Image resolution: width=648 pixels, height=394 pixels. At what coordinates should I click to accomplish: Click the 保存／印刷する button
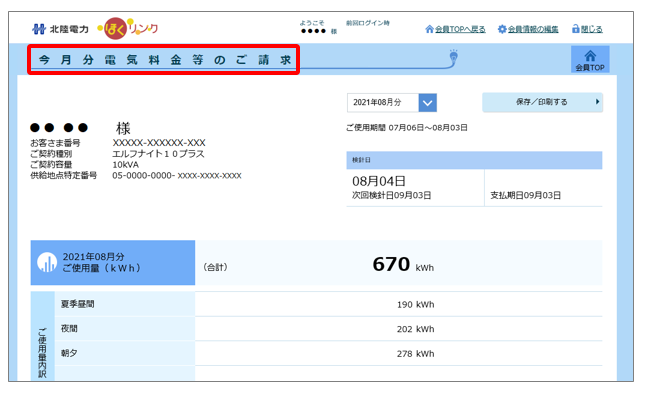click(542, 102)
